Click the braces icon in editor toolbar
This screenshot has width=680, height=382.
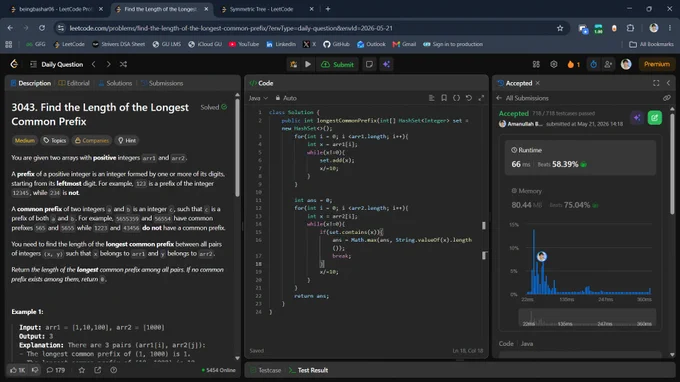coord(457,98)
